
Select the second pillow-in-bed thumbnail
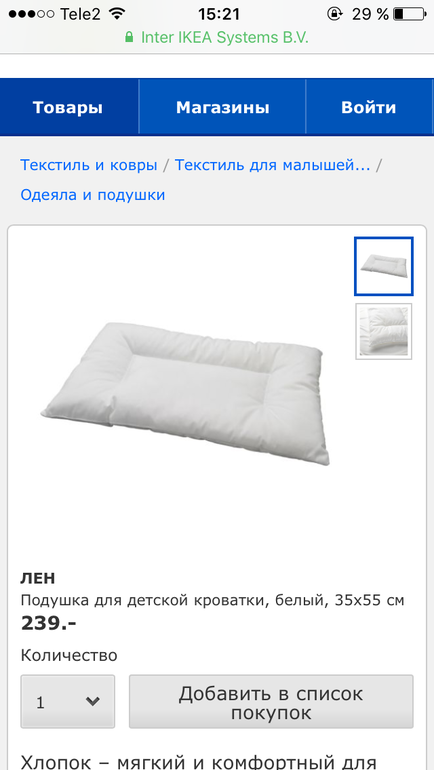click(x=384, y=331)
